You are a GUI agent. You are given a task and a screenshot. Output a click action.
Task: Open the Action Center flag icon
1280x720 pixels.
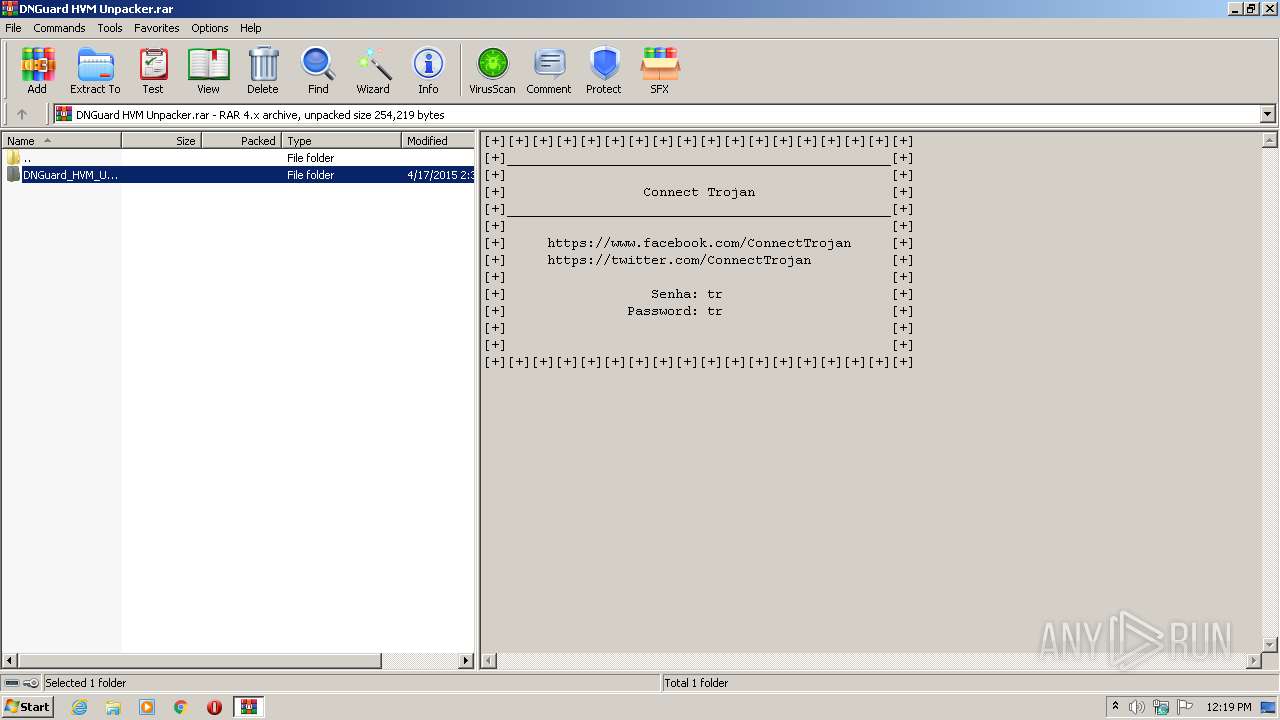[x=1185, y=707]
